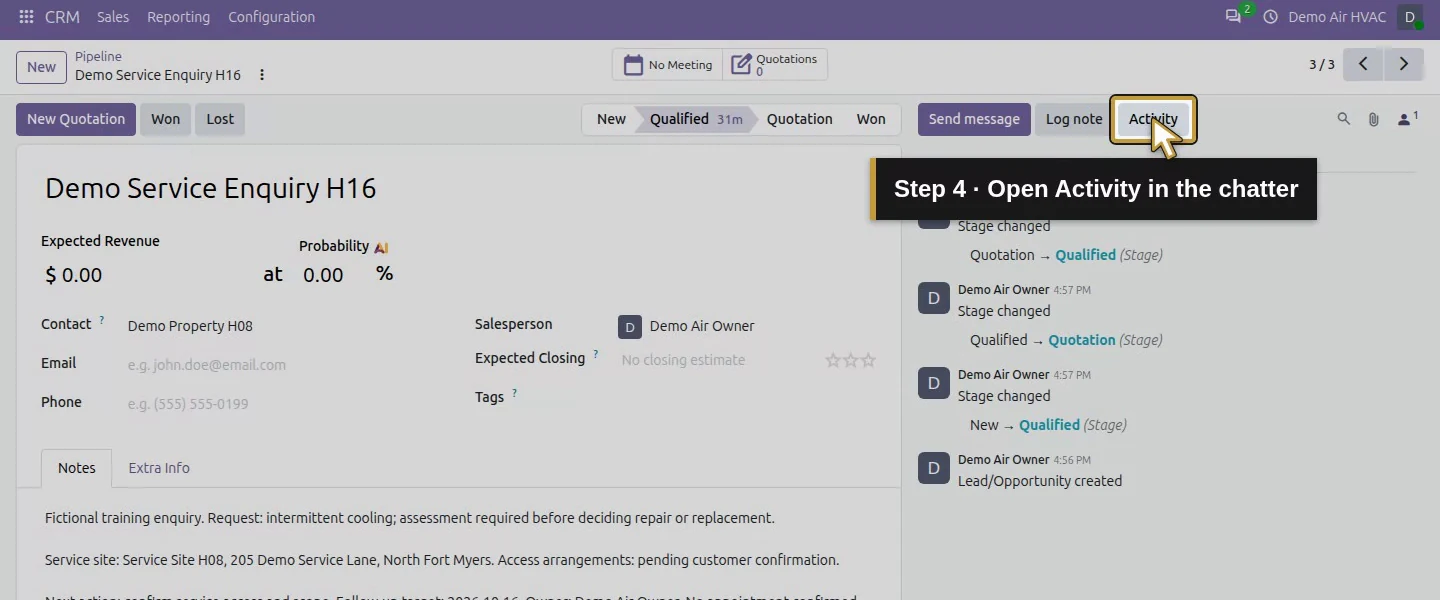The width and height of the screenshot is (1440, 600).
Task: Click the New Quotation button
Action: 76,119
